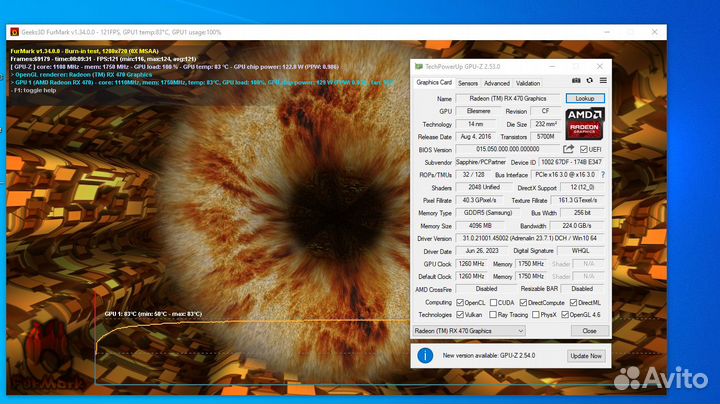Click the Name field Radeon RX 470 Graphics
This screenshot has width=720, height=404.
click(508, 98)
